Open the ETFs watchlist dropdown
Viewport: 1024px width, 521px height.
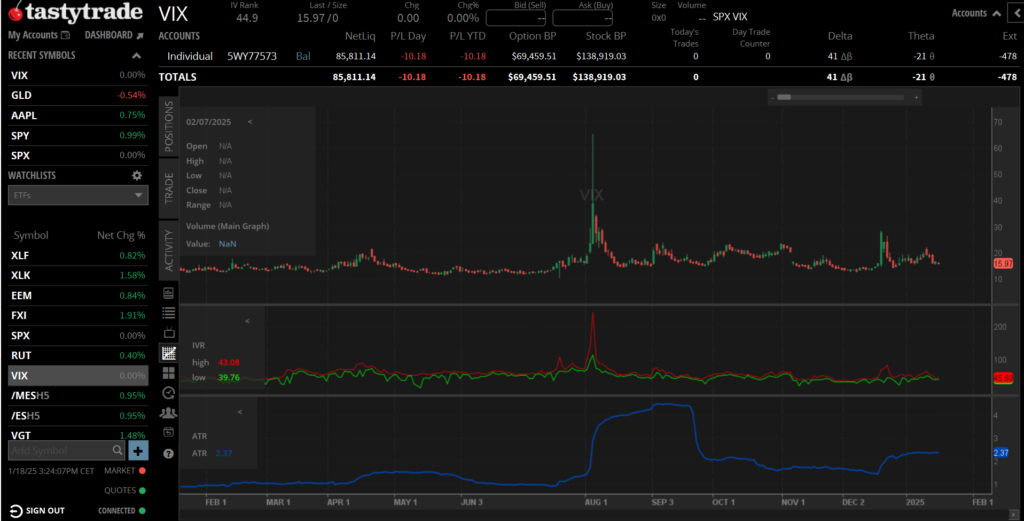[x=78, y=196]
